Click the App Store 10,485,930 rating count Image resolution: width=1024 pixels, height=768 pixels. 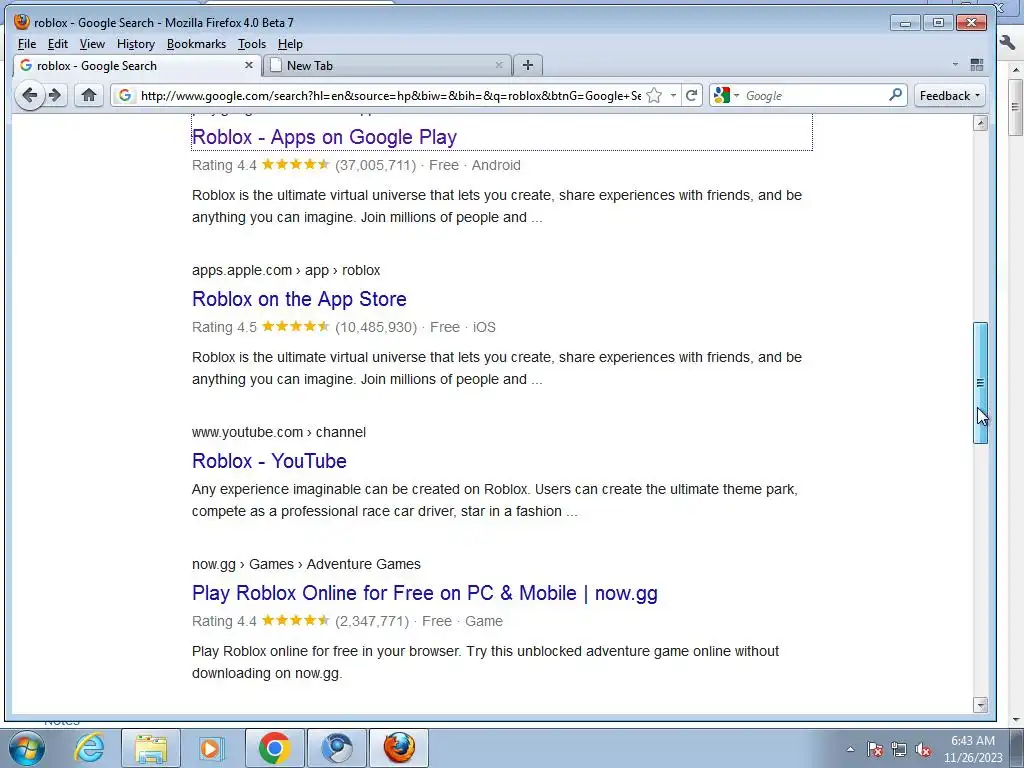(x=376, y=327)
